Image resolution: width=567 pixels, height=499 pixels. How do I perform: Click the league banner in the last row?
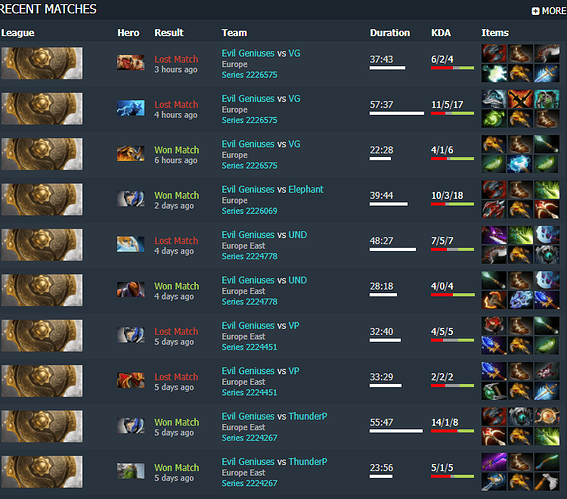(42, 472)
